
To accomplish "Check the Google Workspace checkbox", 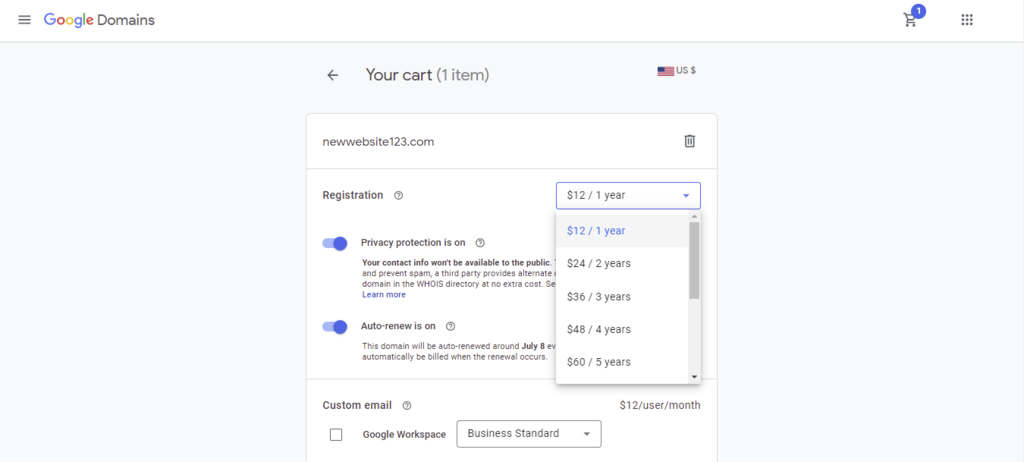I will [336, 434].
